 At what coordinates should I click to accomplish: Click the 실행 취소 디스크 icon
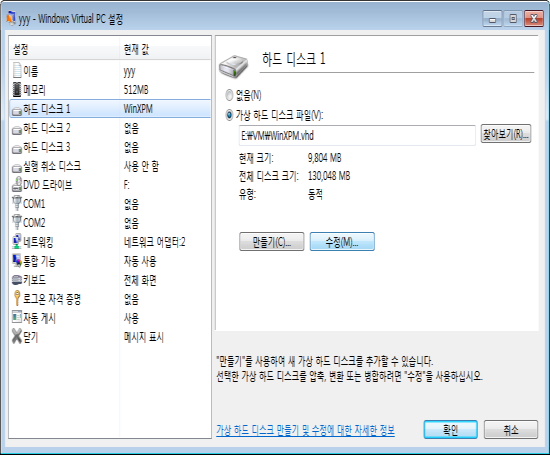click(17, 168)
